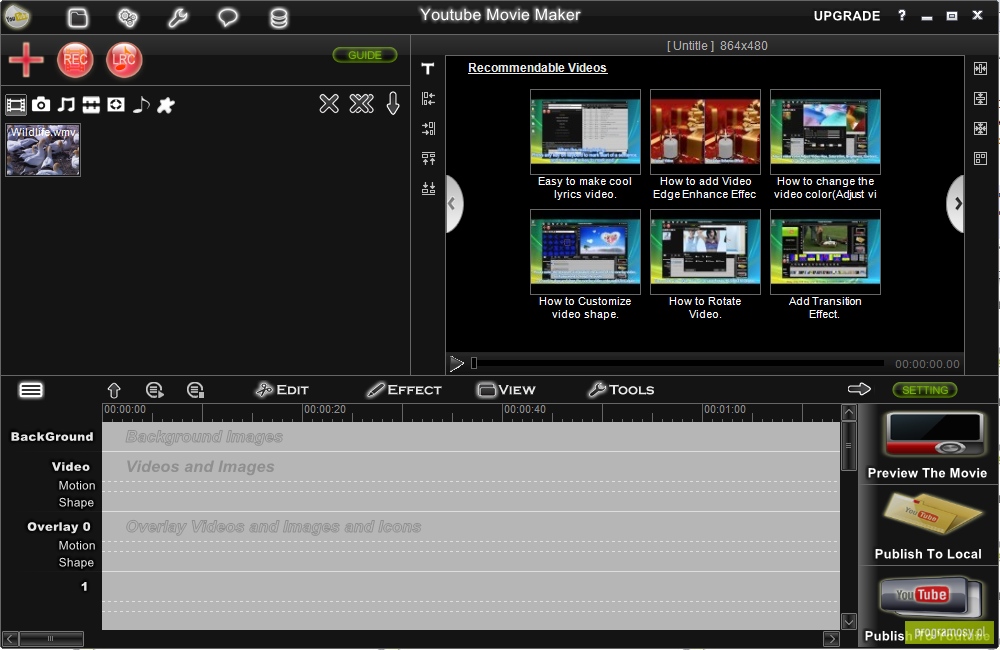Open the timeline list menu icon
This screenshot has width=1000, height=650.
[31, 390]
